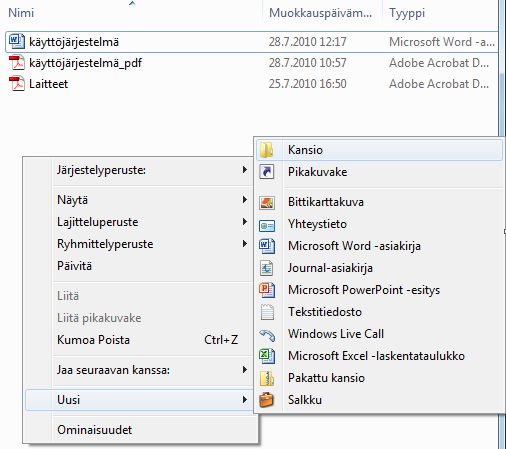Choose Lajitteluperuste in the context menu
The height and width of the screenshot is (449, 506).
coord(139,222)
